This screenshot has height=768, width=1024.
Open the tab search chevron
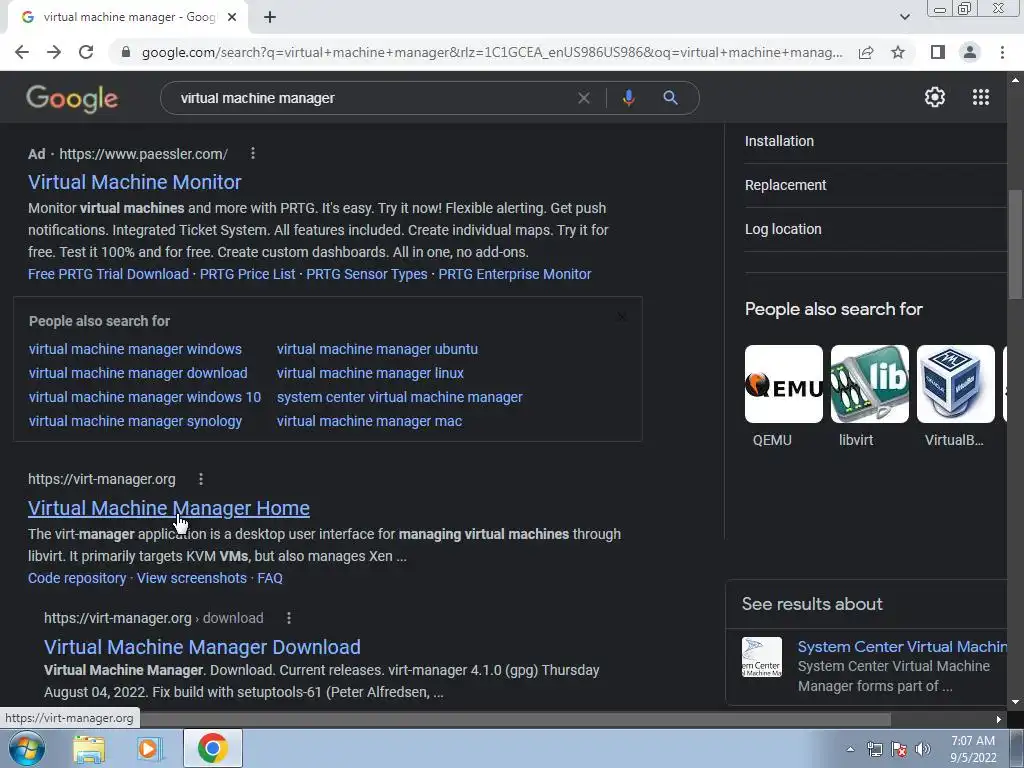tap(904, 17)
